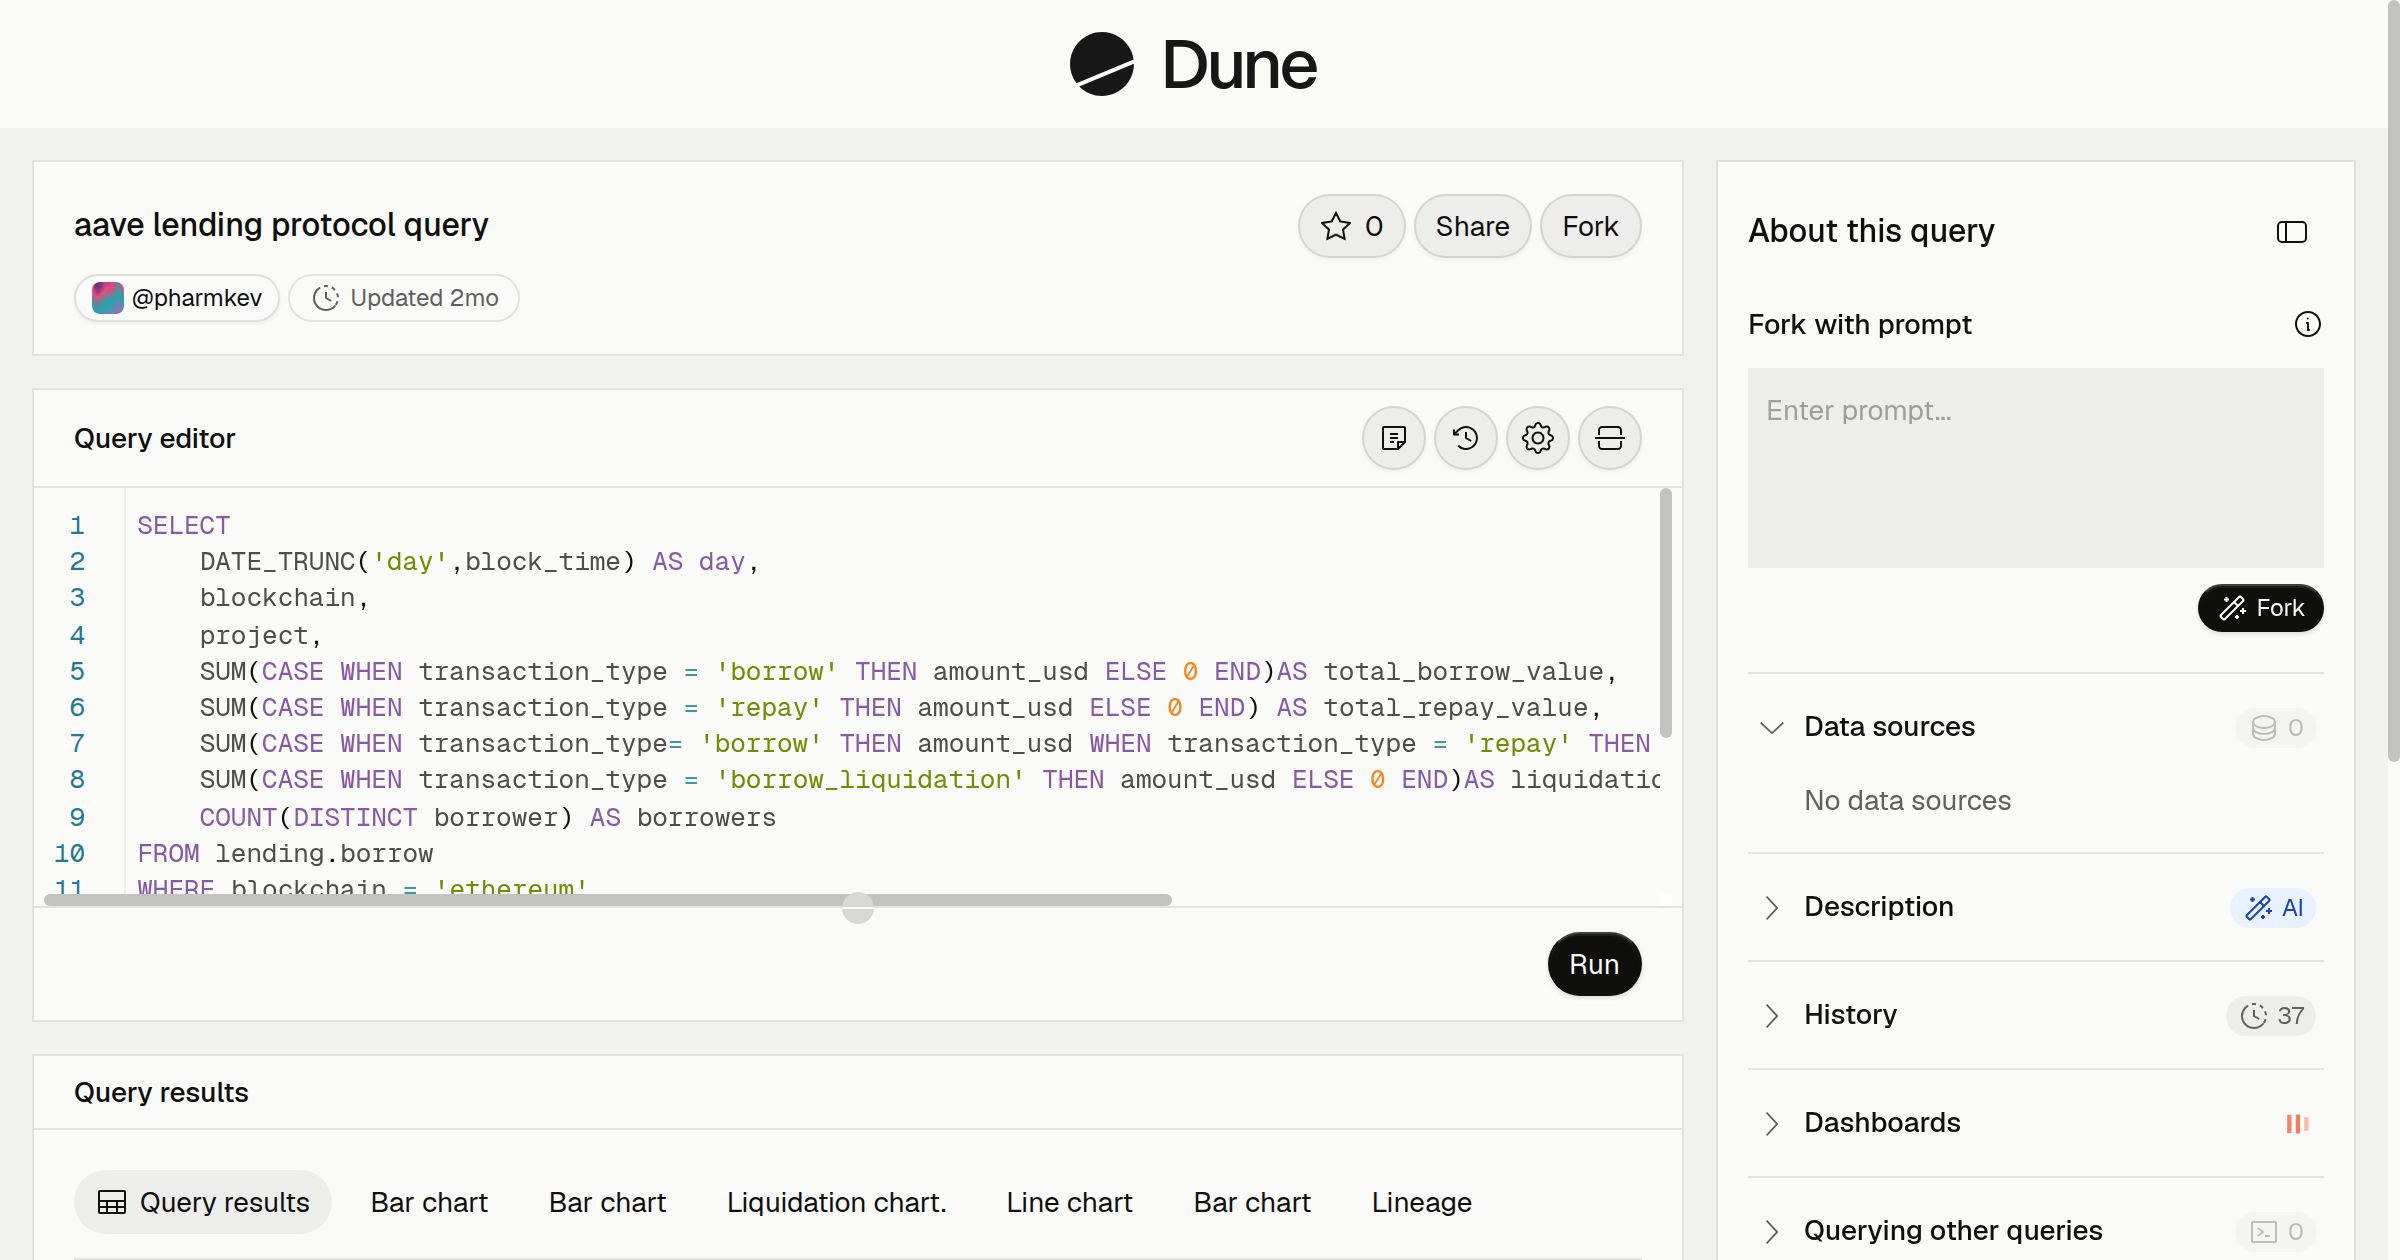The width and height of the screenshot is (2400, 1260).
Task: Click the Share button
Action: pos(1472,226)
